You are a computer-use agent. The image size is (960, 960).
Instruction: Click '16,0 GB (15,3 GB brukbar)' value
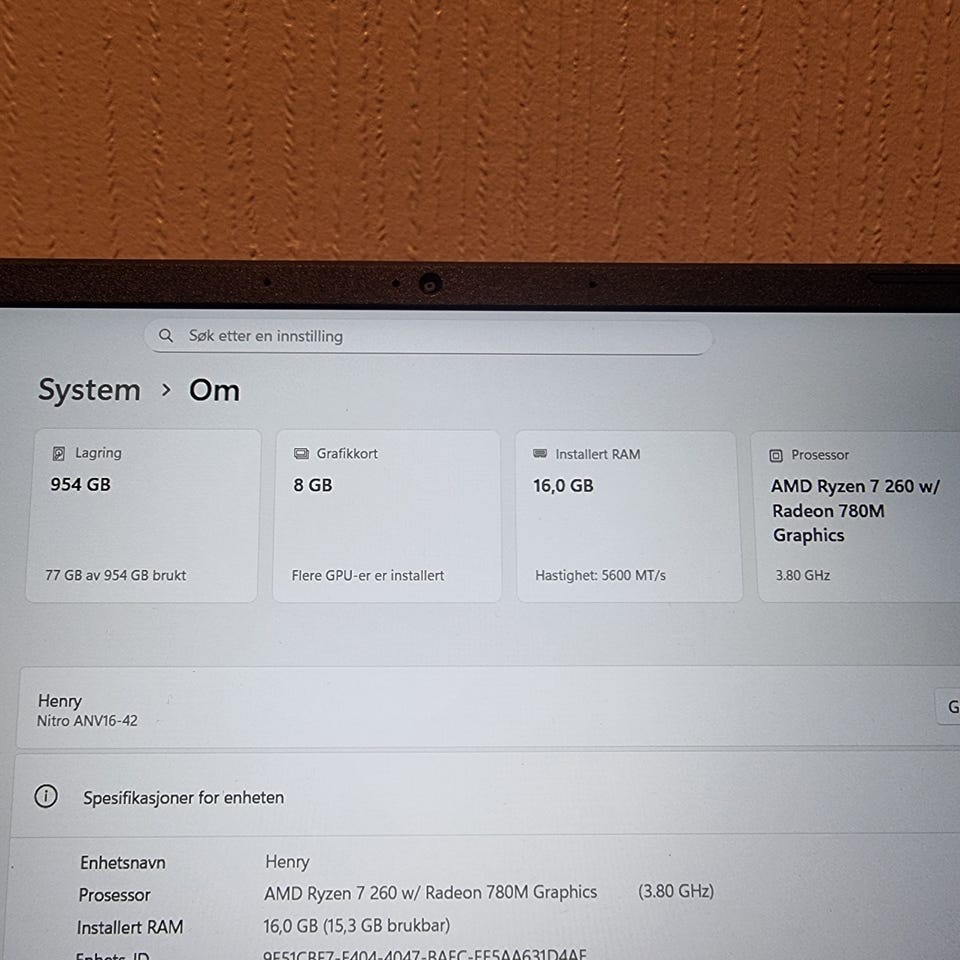[356, 926]
